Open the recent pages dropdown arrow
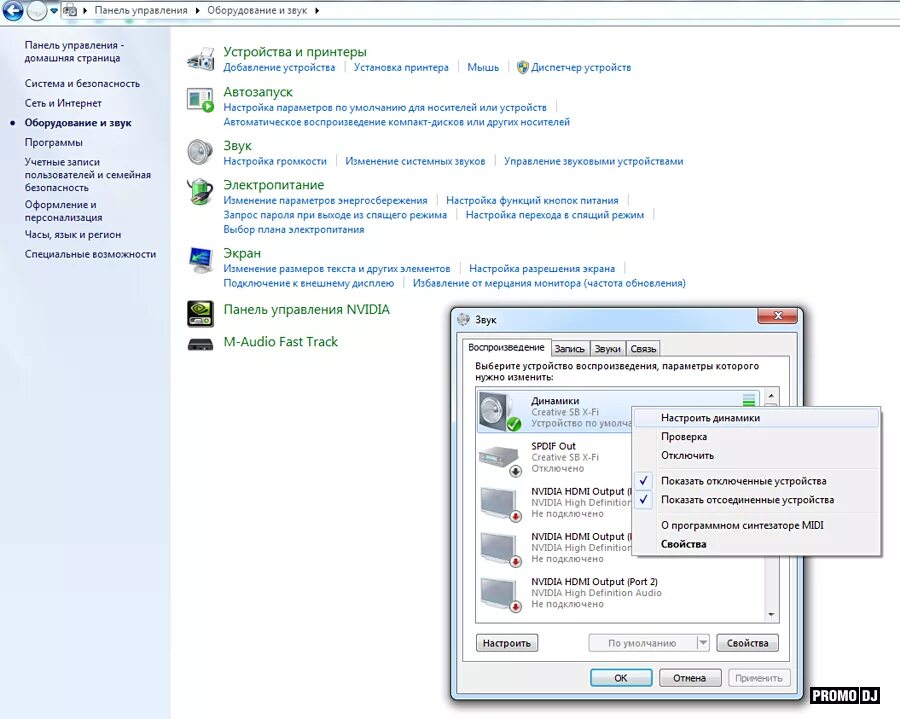The image size is (900, 719). point(54,11)
